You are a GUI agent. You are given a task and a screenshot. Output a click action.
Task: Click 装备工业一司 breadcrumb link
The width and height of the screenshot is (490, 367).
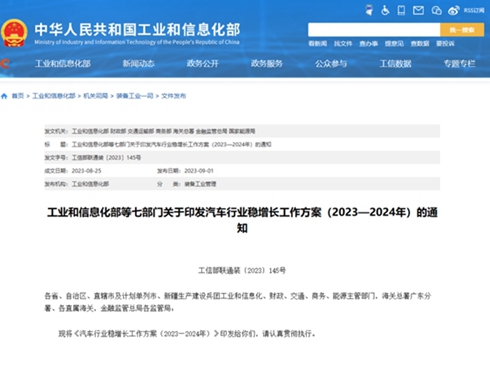tap(135, 96)
